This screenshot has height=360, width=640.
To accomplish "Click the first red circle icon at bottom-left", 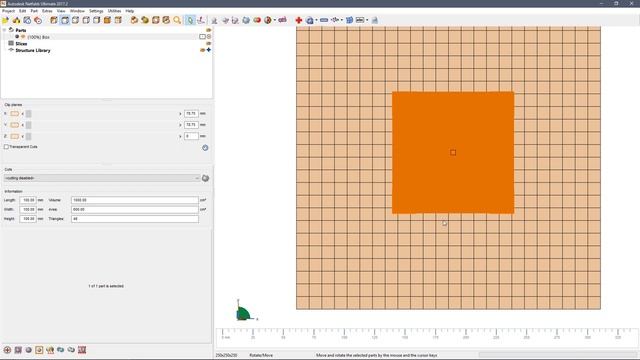I will point(7,350).
